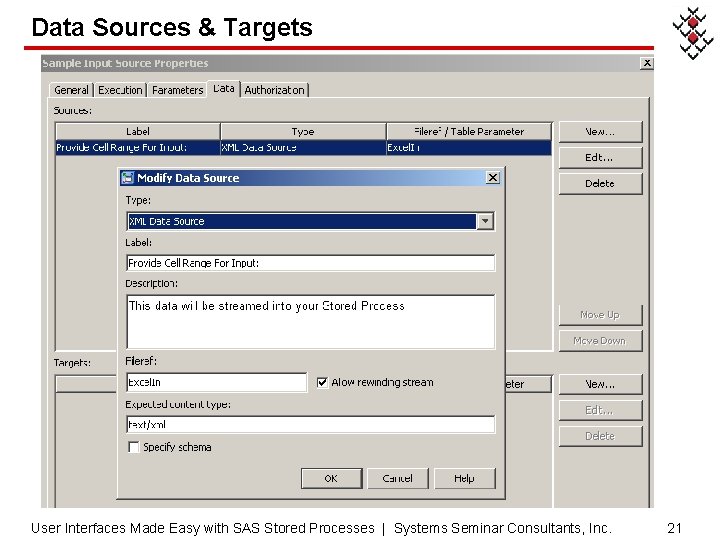Switch to the General tab

tap(71, 90)
